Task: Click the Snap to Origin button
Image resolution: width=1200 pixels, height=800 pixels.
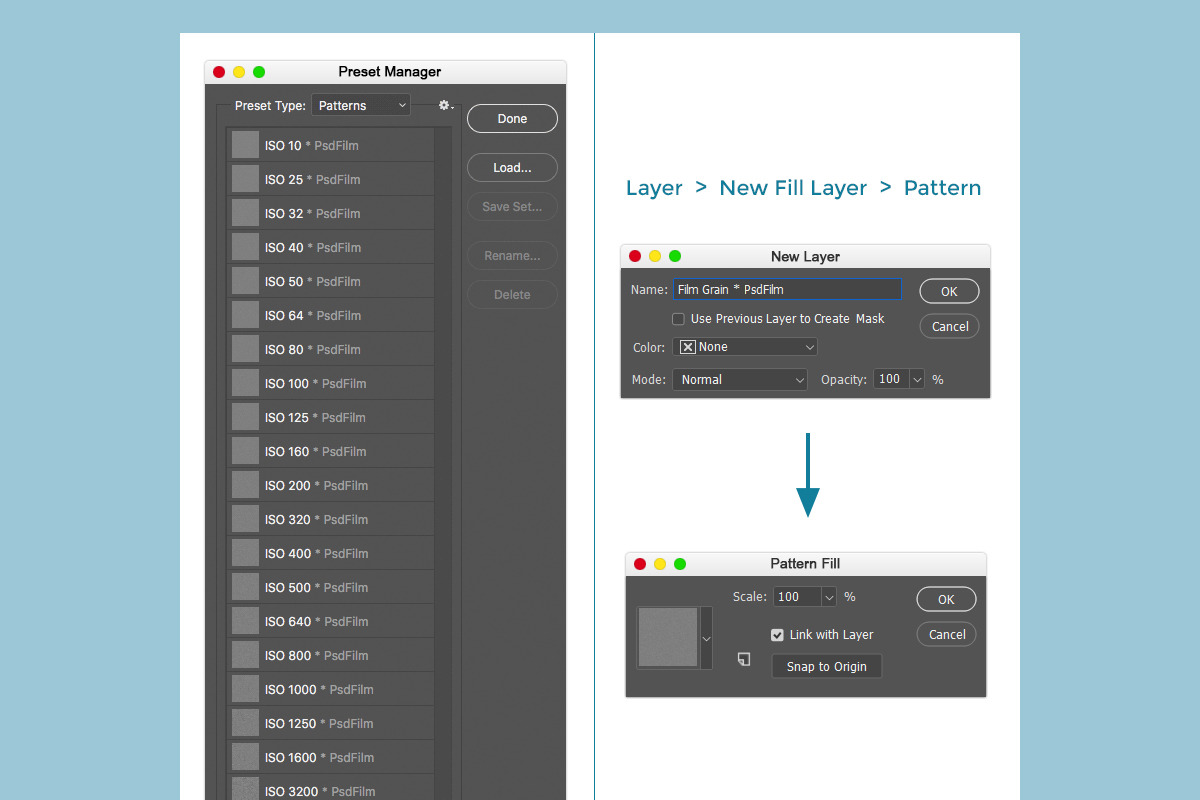Action: pos(826,667)
